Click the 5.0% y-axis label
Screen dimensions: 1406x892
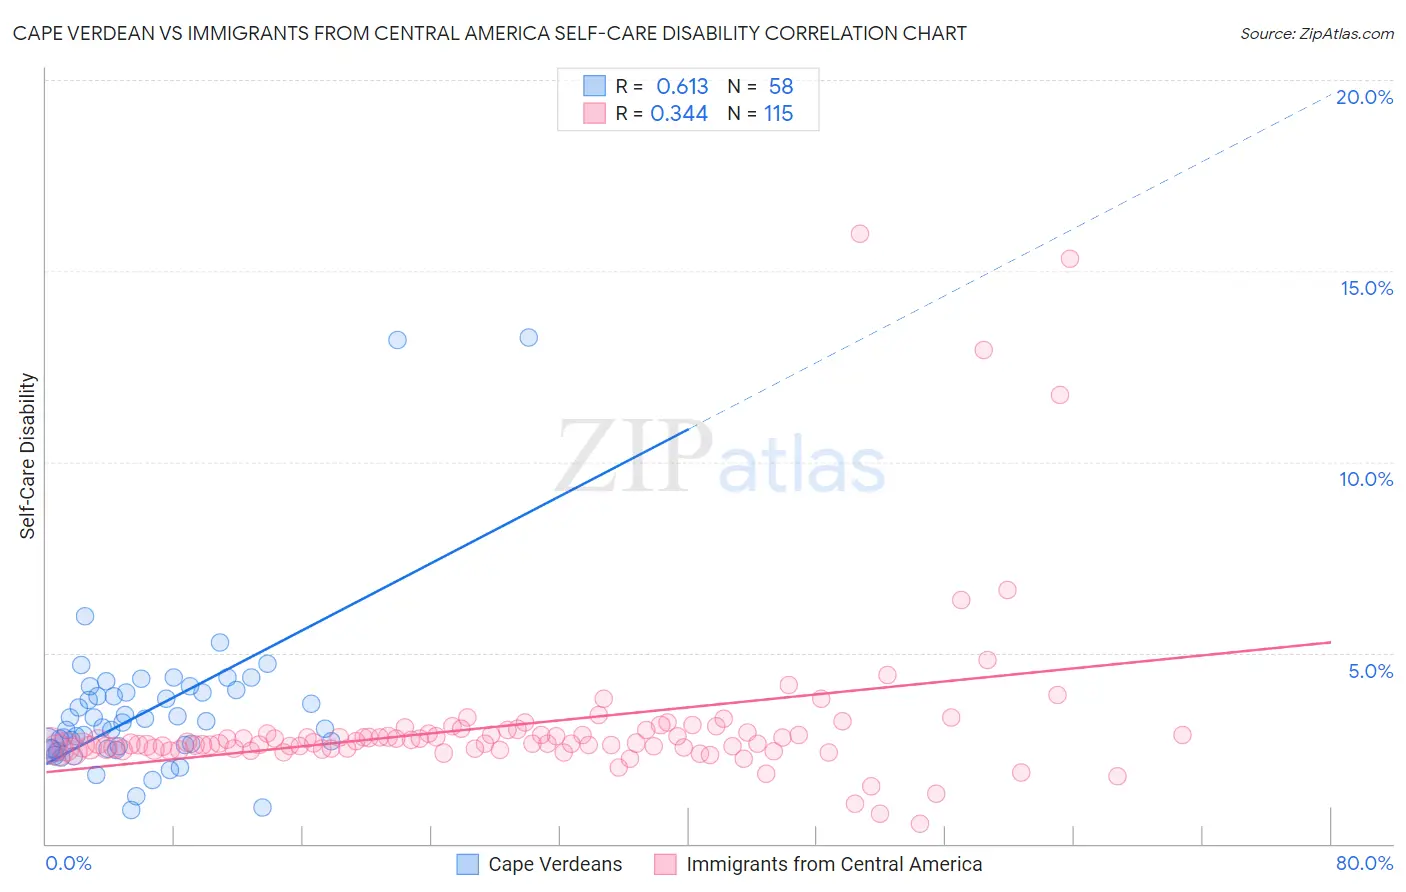coord(1370,671)
